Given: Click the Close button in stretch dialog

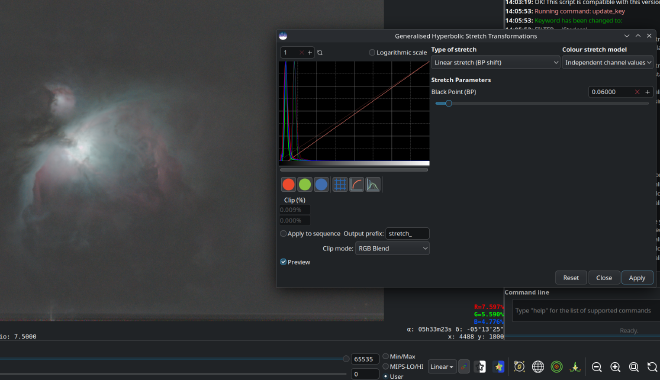Looking at the screenshot, I should tap(604, 278).
